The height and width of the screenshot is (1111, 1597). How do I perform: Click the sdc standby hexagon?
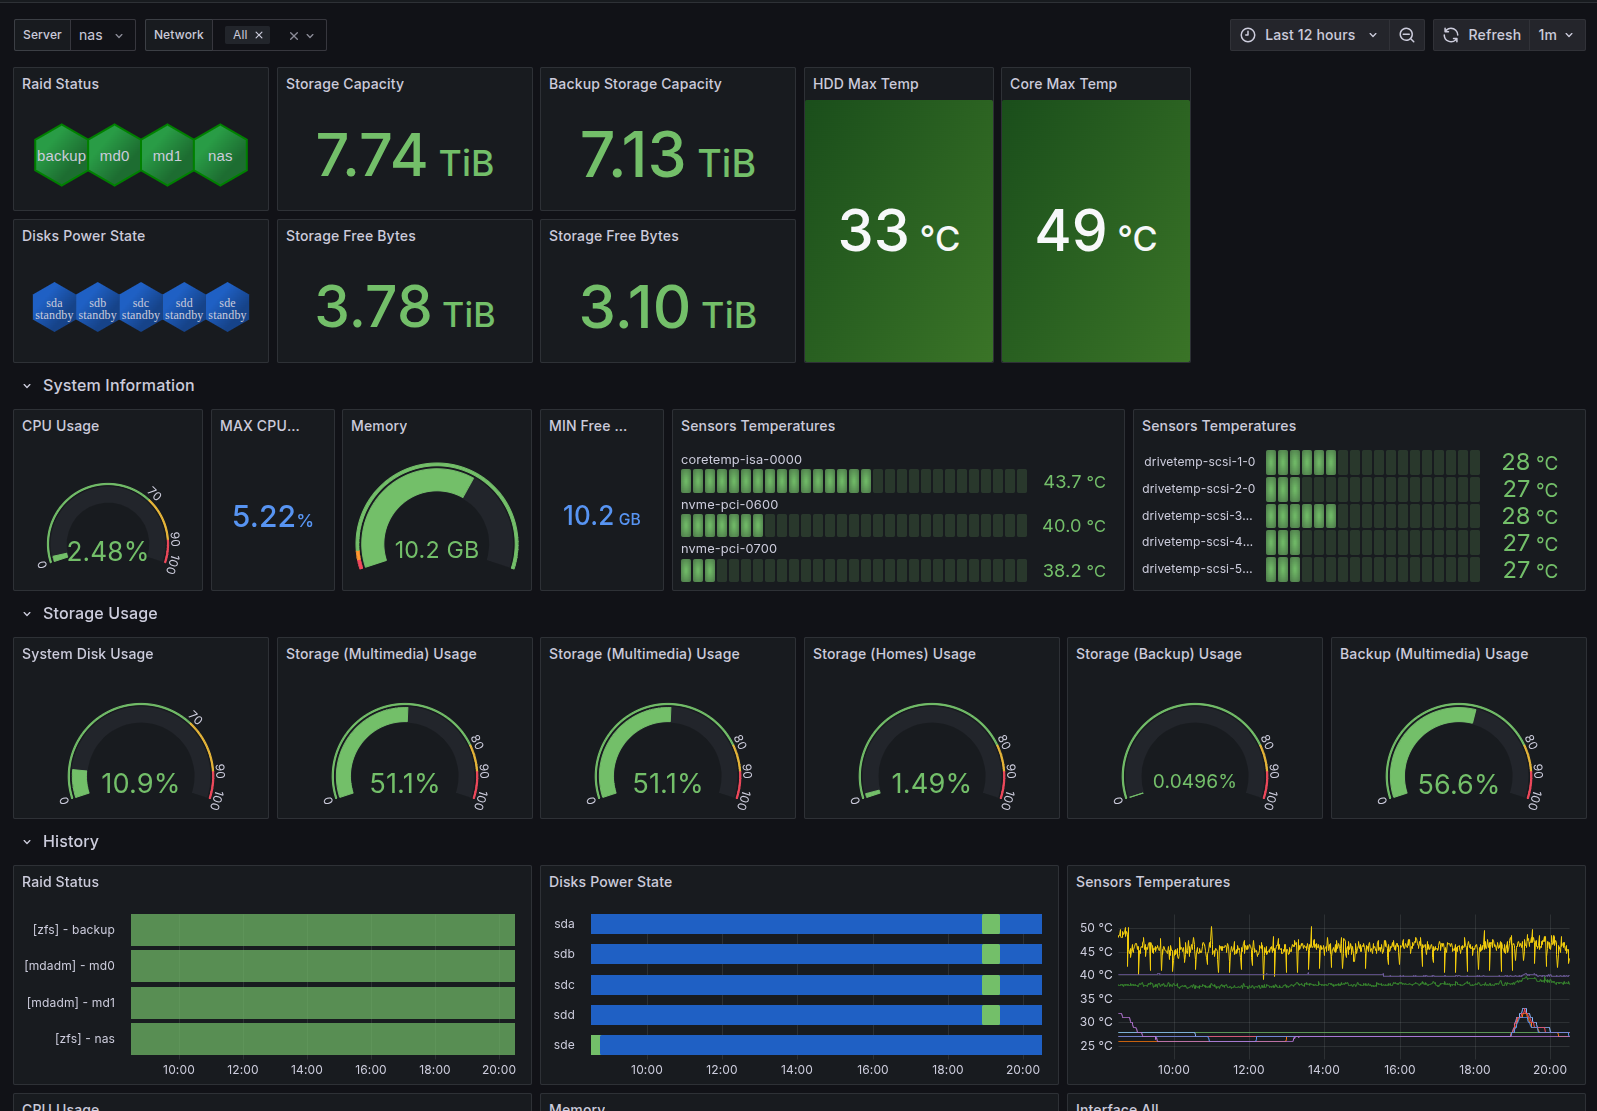point(141,308)
